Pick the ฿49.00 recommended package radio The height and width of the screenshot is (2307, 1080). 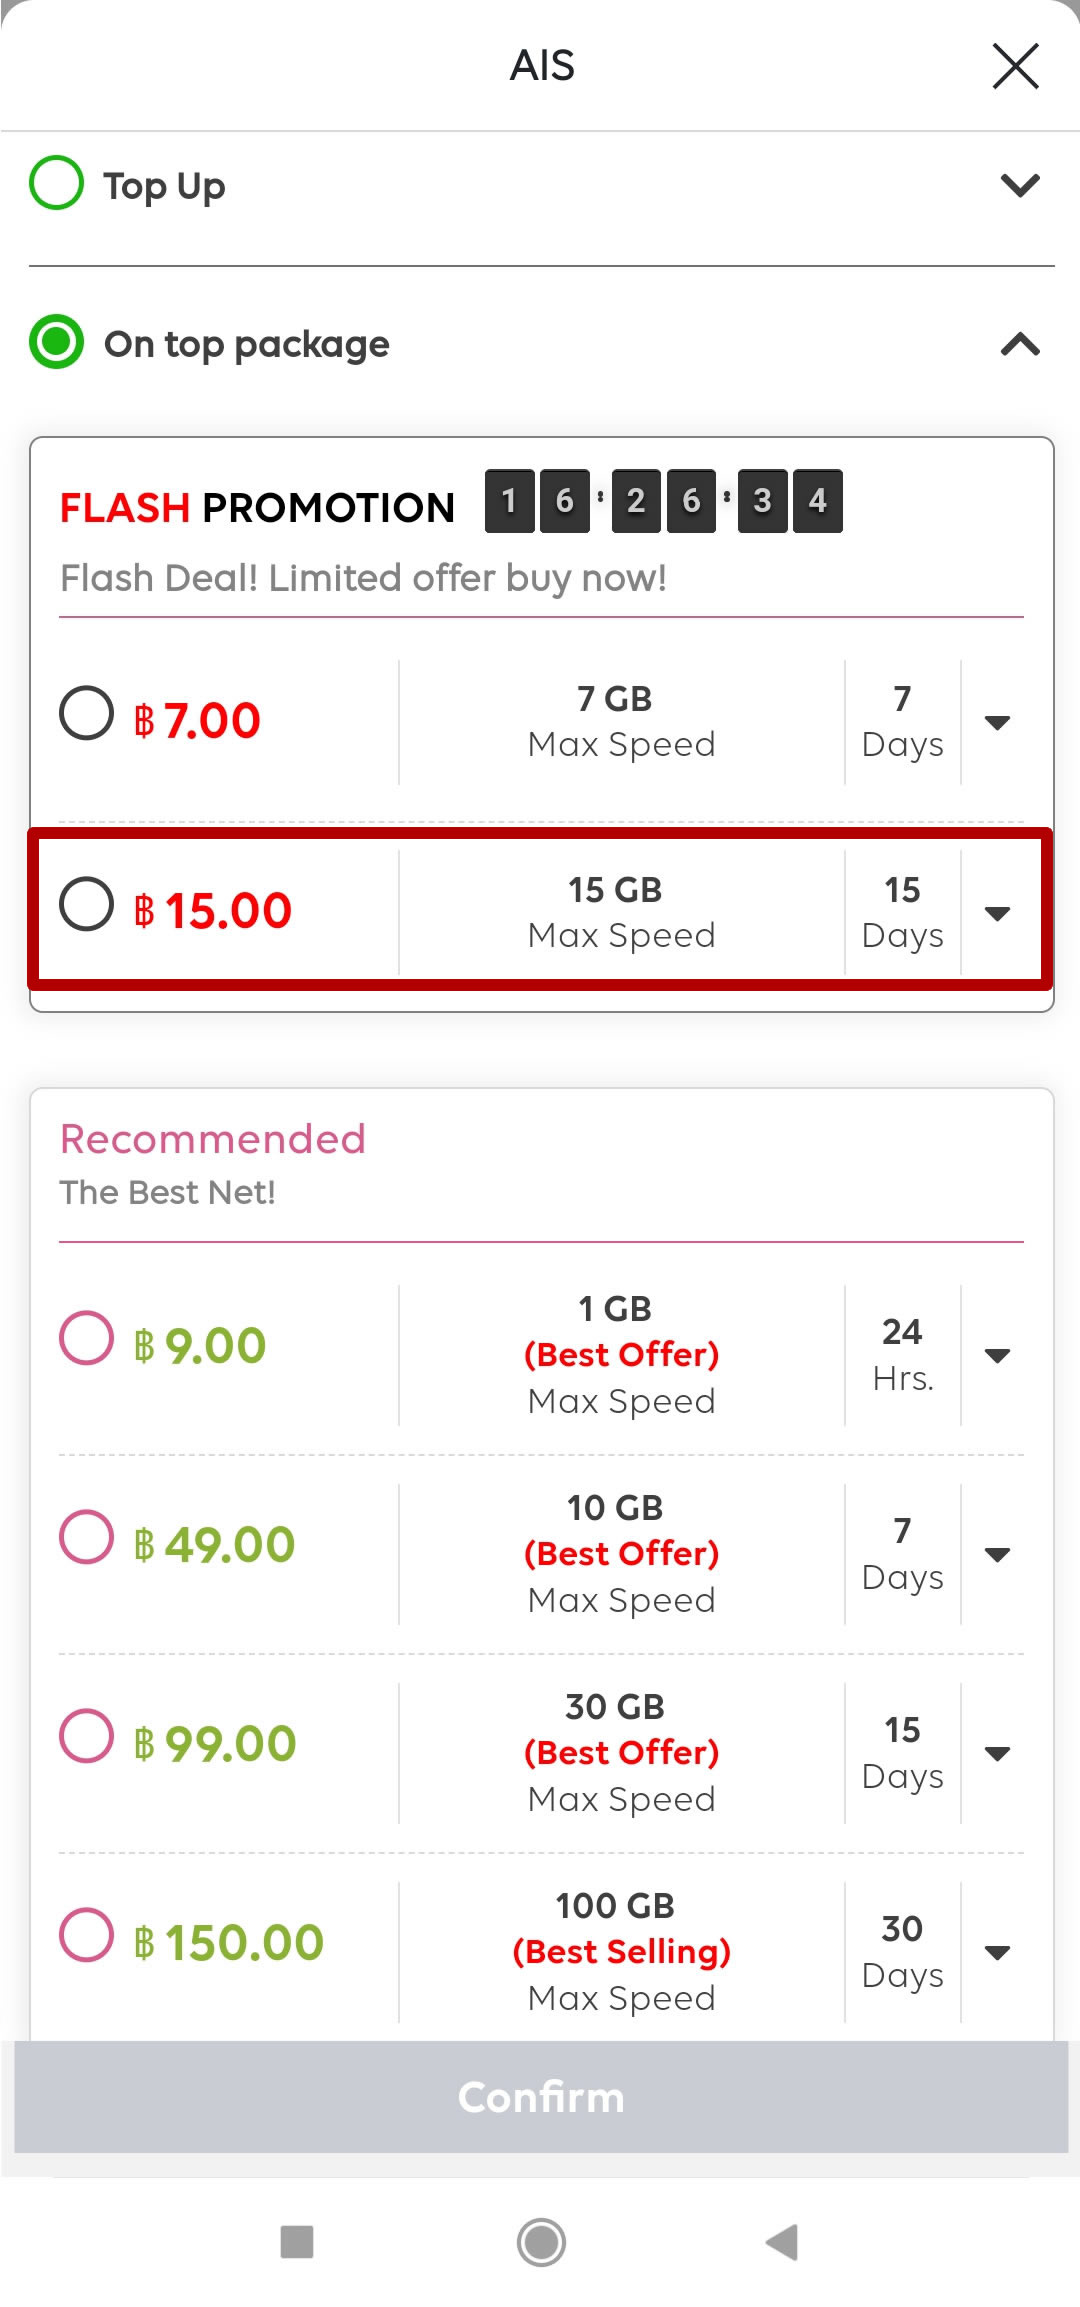pos(87,1537)
